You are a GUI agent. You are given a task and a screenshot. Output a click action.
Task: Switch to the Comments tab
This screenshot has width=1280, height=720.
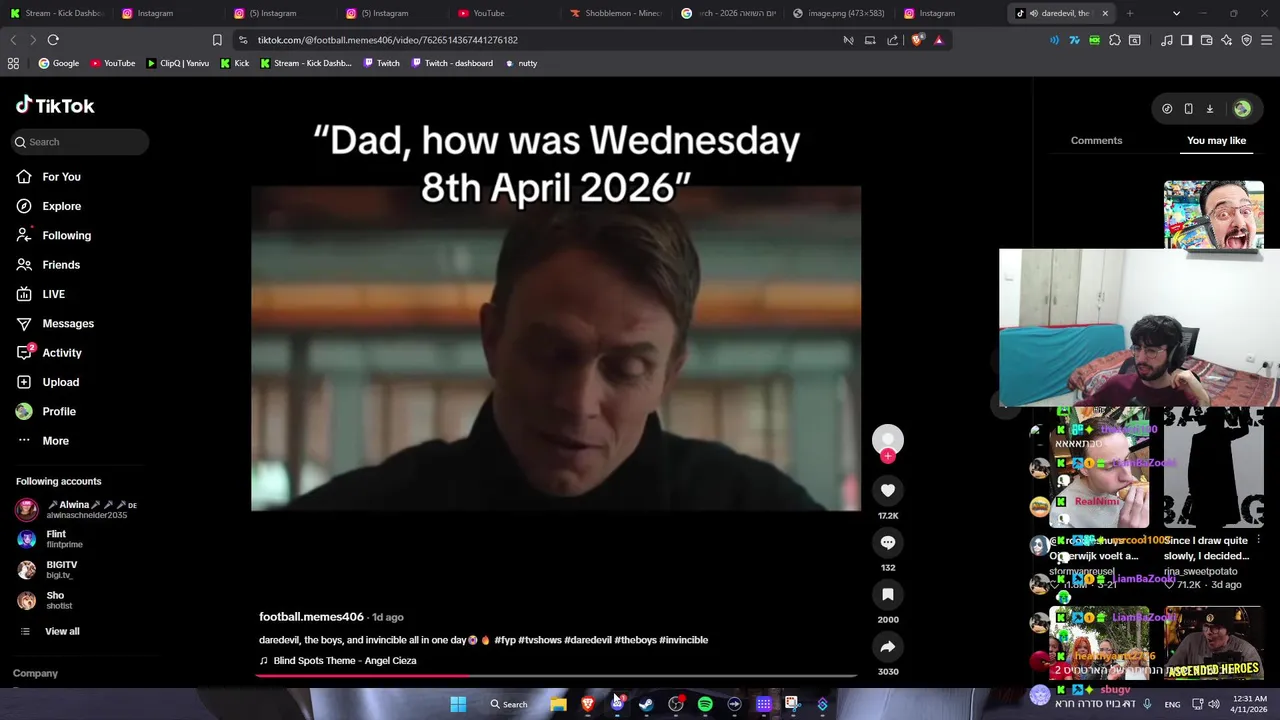(1096, 140)
